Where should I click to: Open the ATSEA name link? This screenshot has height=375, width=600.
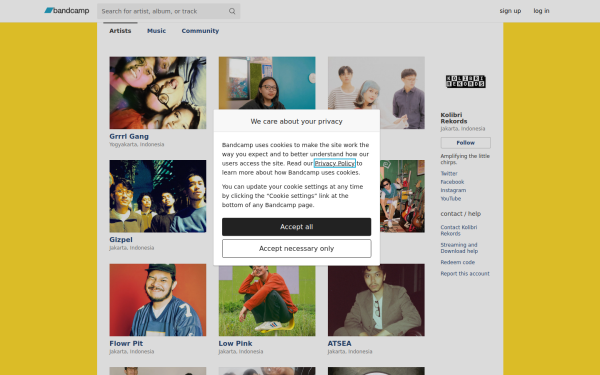(339, 343)
